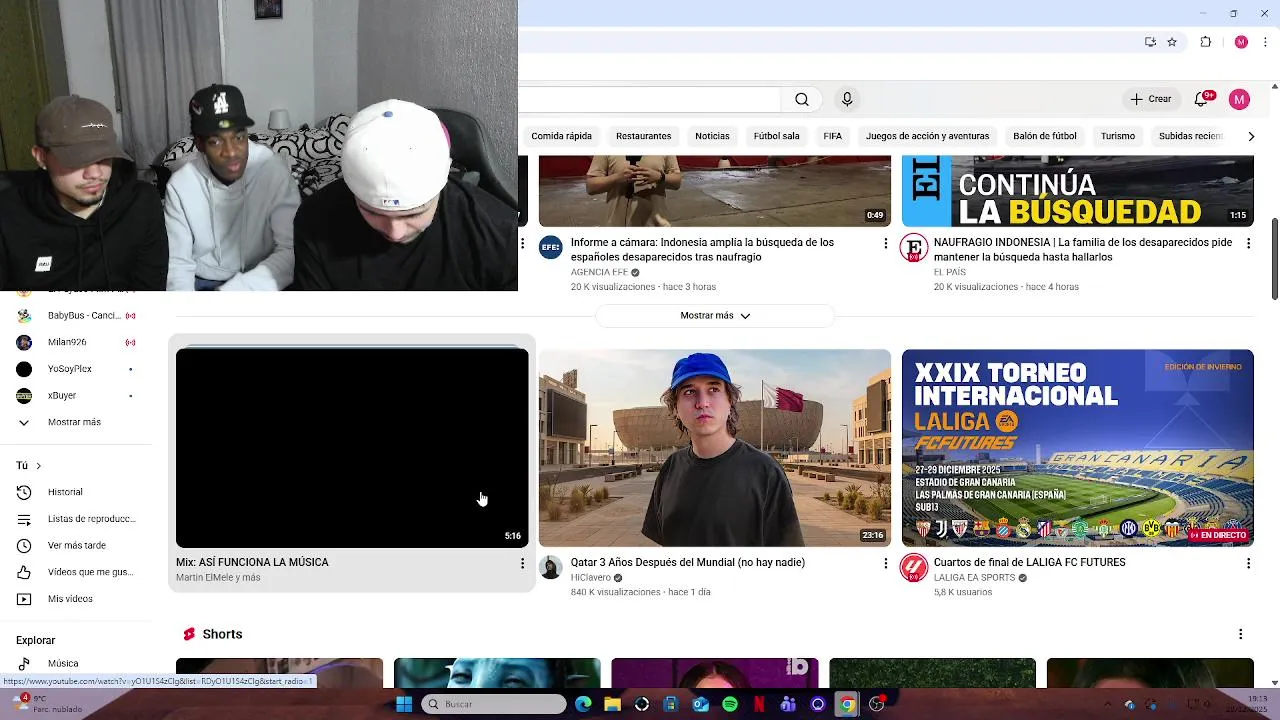Select the Noticias chip
Viewport: 1280px width, 720px height.
pos(712,136)
